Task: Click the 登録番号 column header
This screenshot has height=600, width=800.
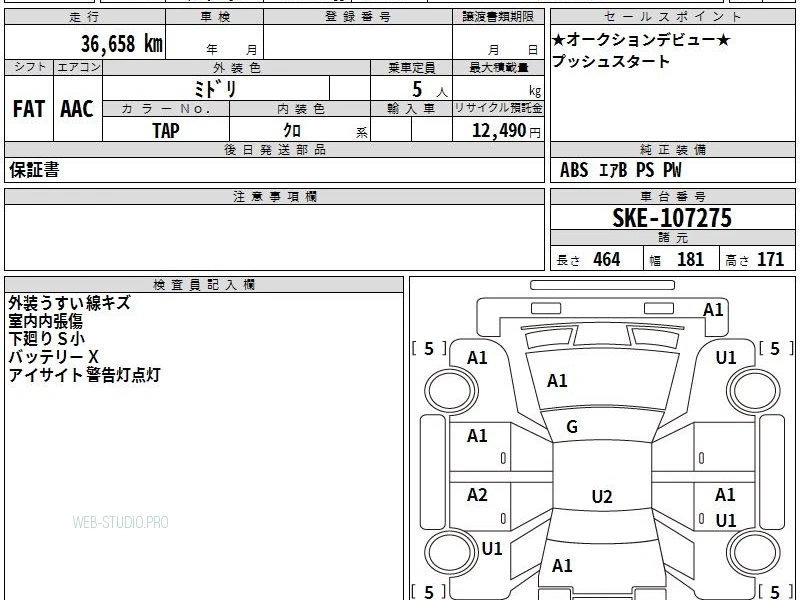Action: point(358,17)
